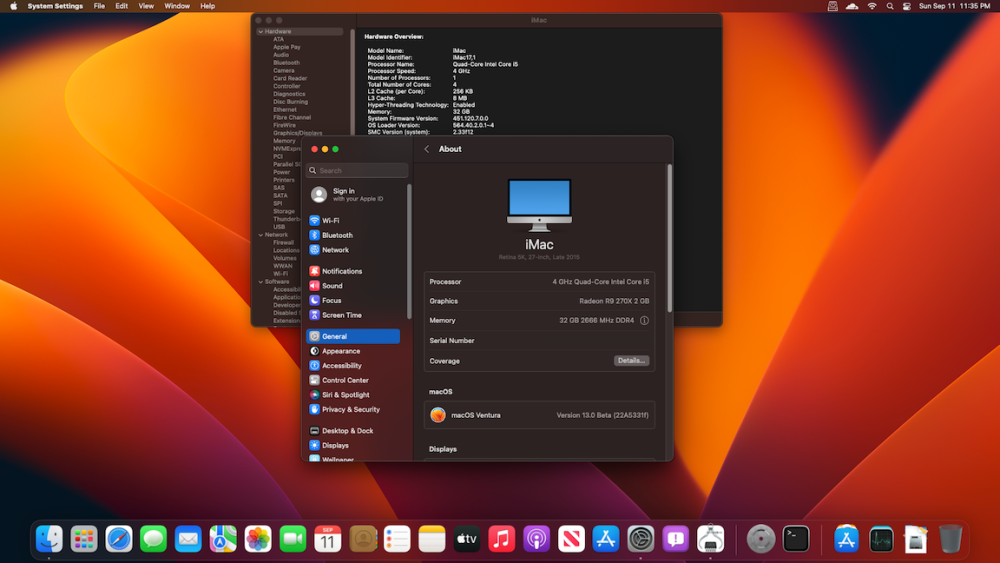
Task: Open Finder from the Dock
Action: [49, 539]
